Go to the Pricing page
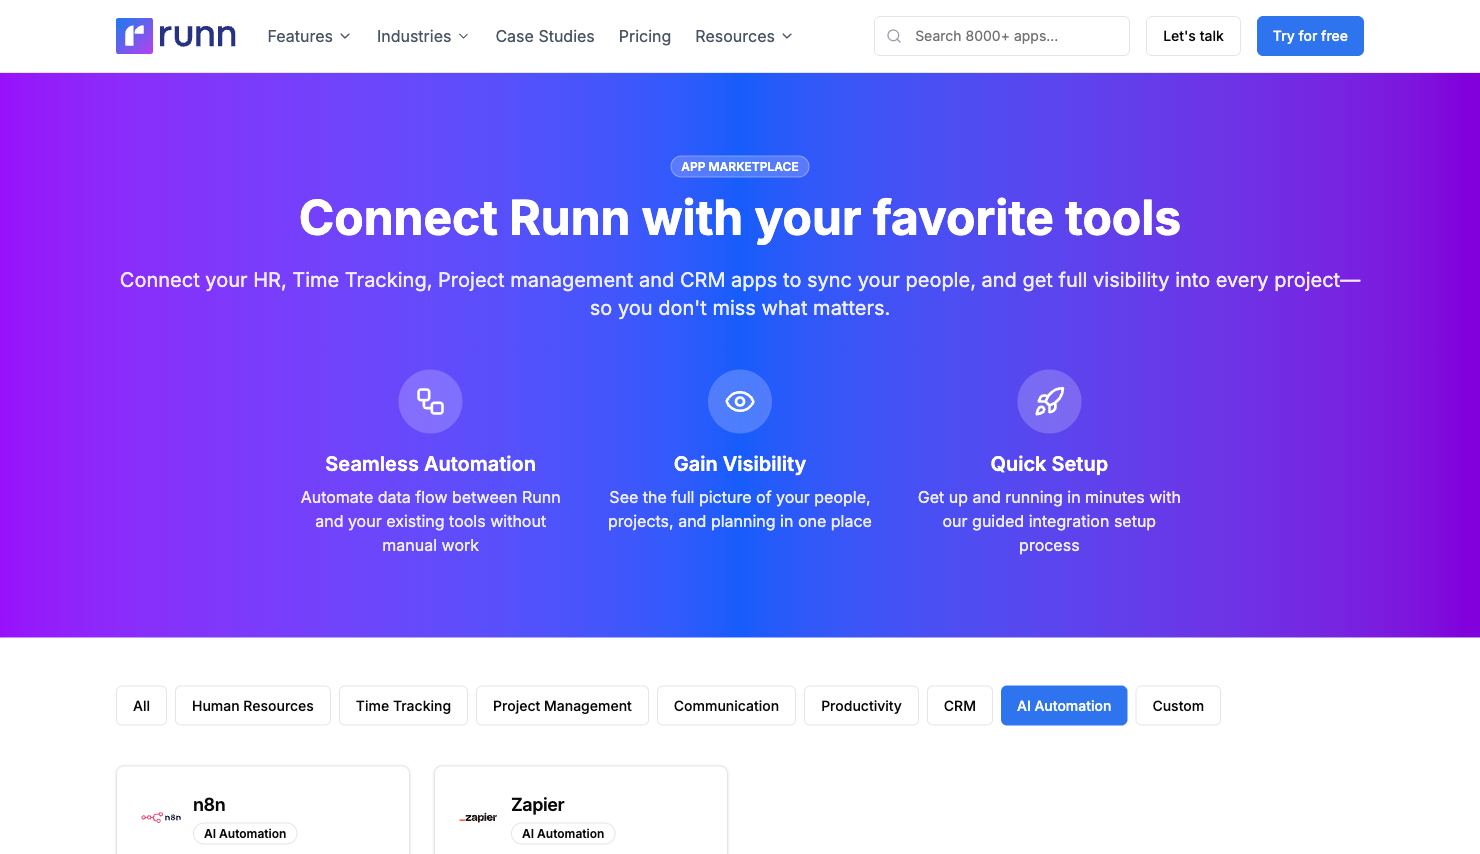 [645, 36]
